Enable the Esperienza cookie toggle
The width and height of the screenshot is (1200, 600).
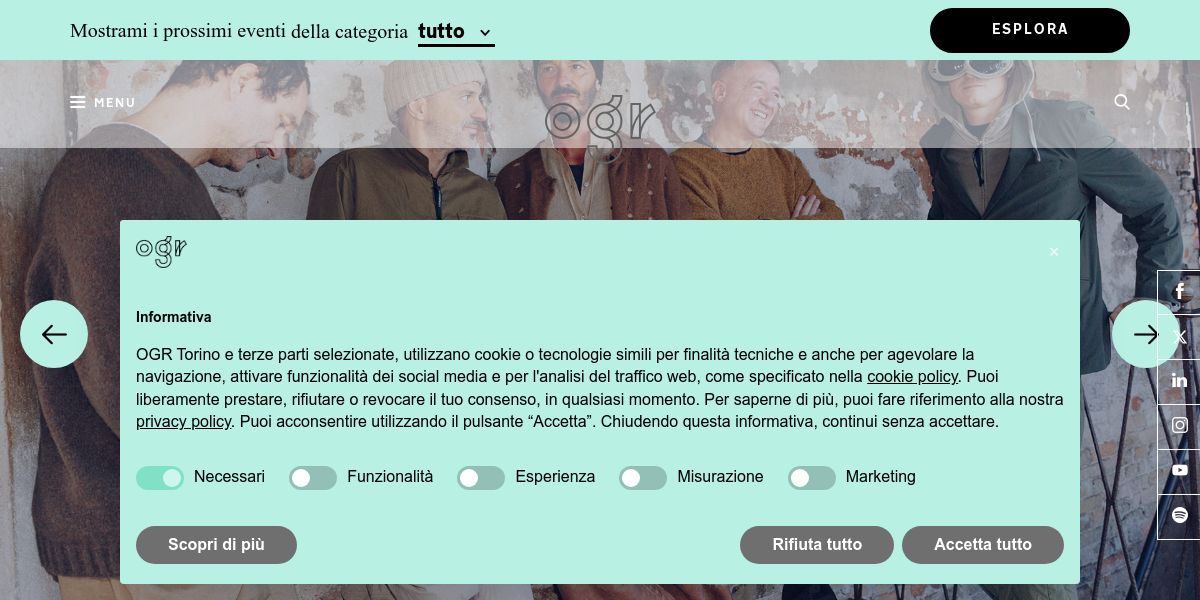481,478
